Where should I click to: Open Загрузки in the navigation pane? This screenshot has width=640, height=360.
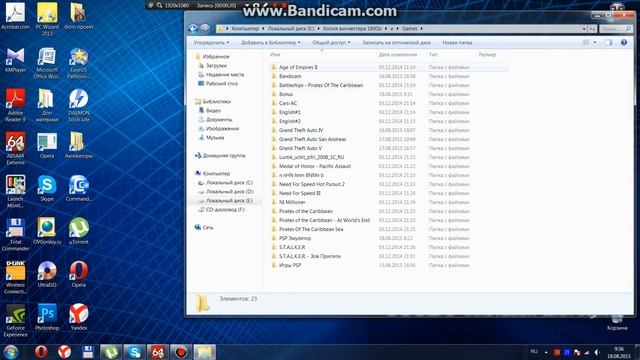216,65
